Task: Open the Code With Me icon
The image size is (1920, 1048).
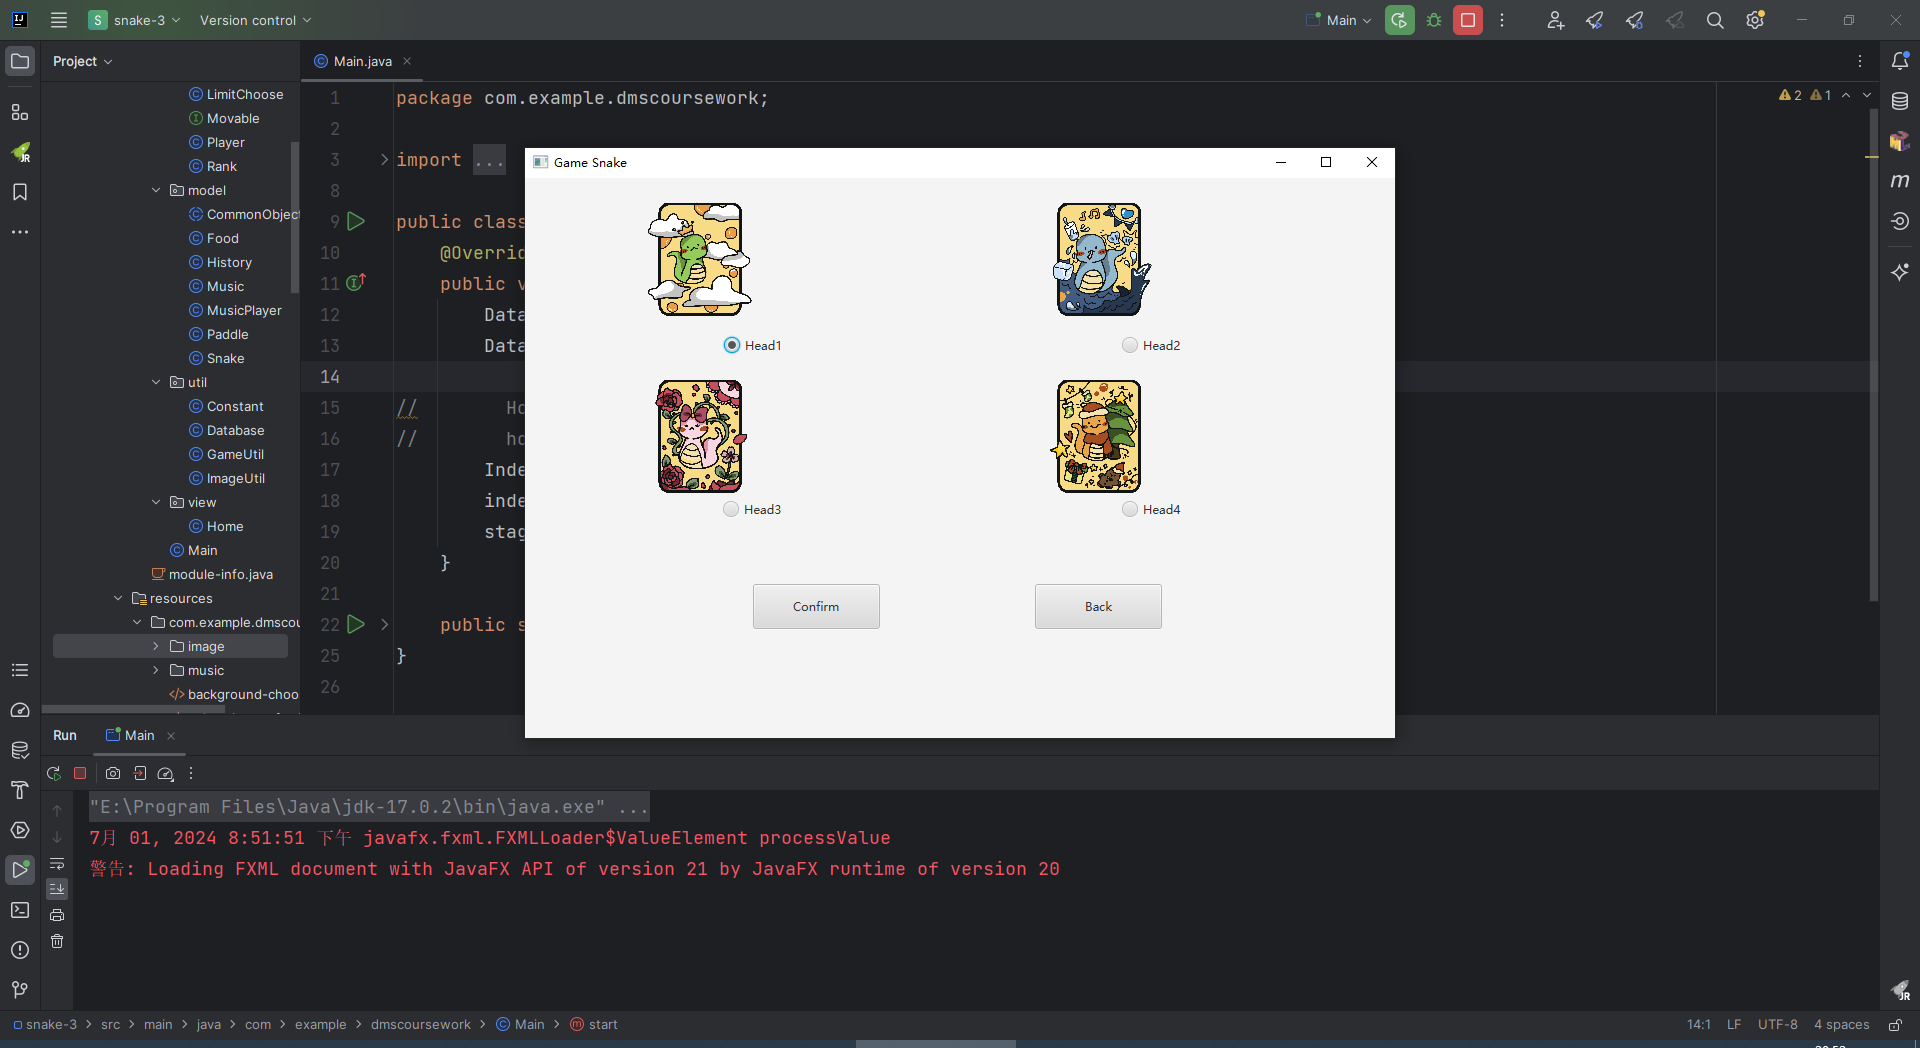Action: click(1555, 20)
